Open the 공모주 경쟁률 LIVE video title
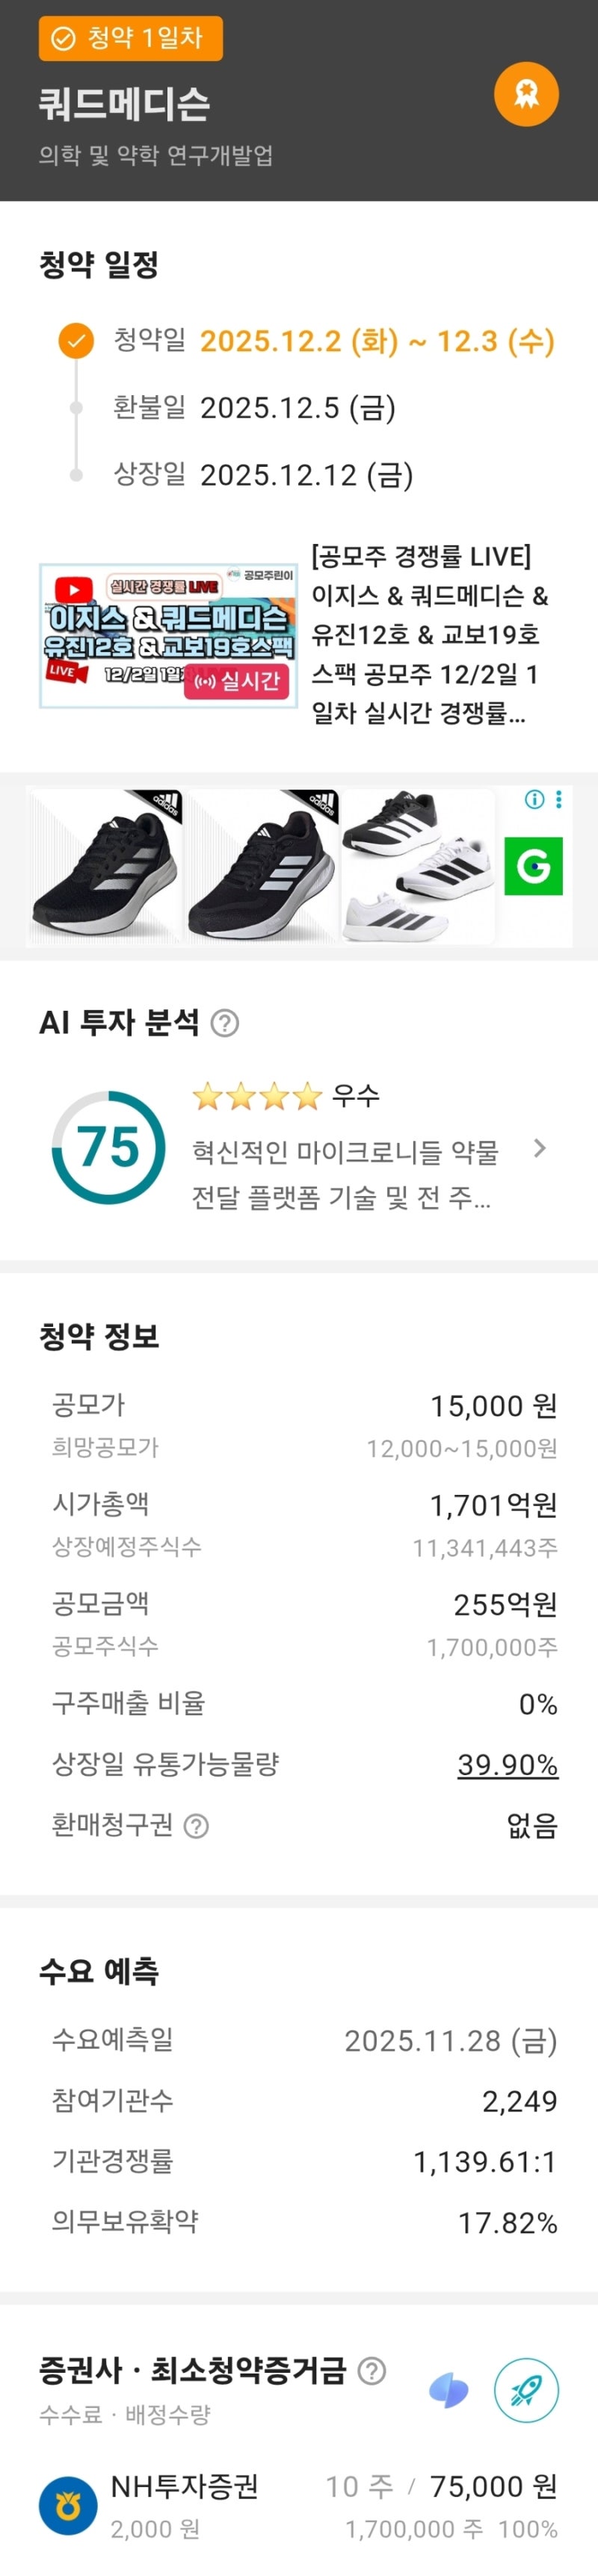This screenshot has height=2576, width=598. tap(430, 634)
